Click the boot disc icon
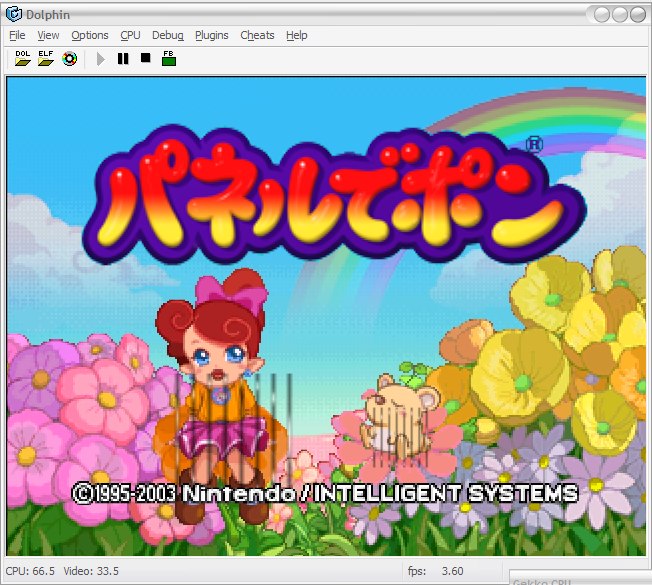Screen dimensions: 652x585 click(69, 59)
